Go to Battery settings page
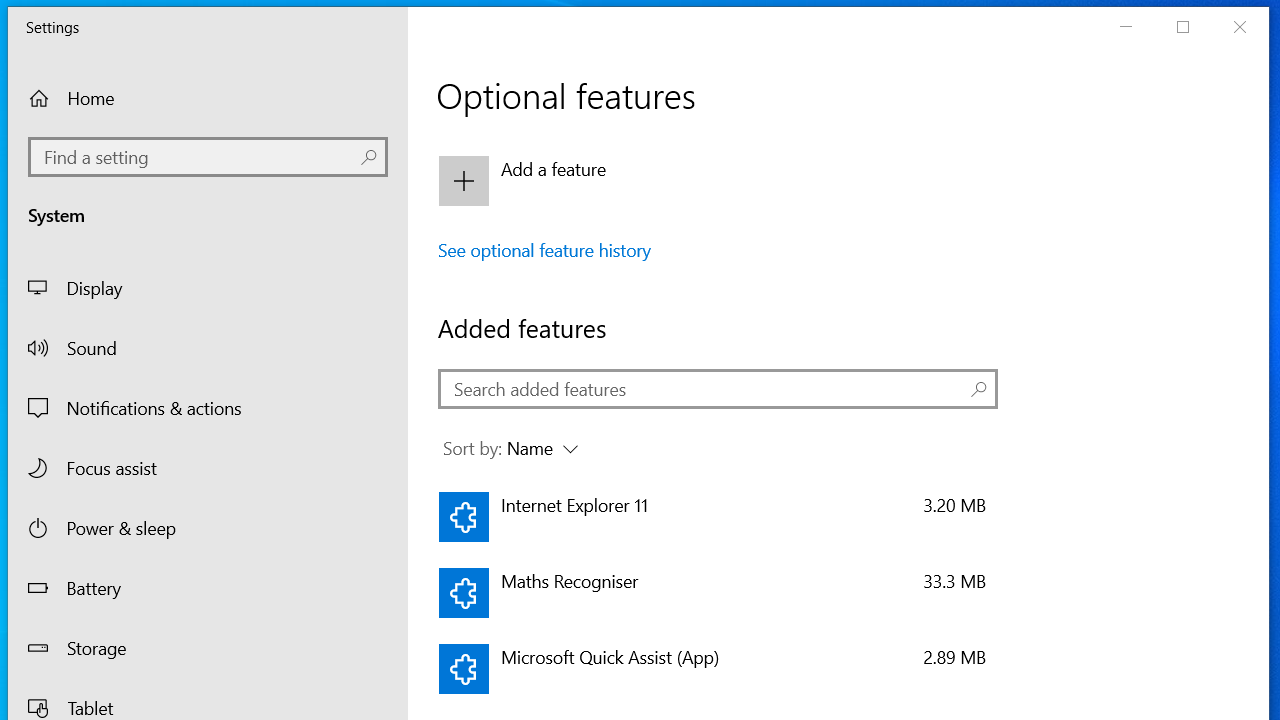Screen dimensions: 1280x720 [94, 588]
